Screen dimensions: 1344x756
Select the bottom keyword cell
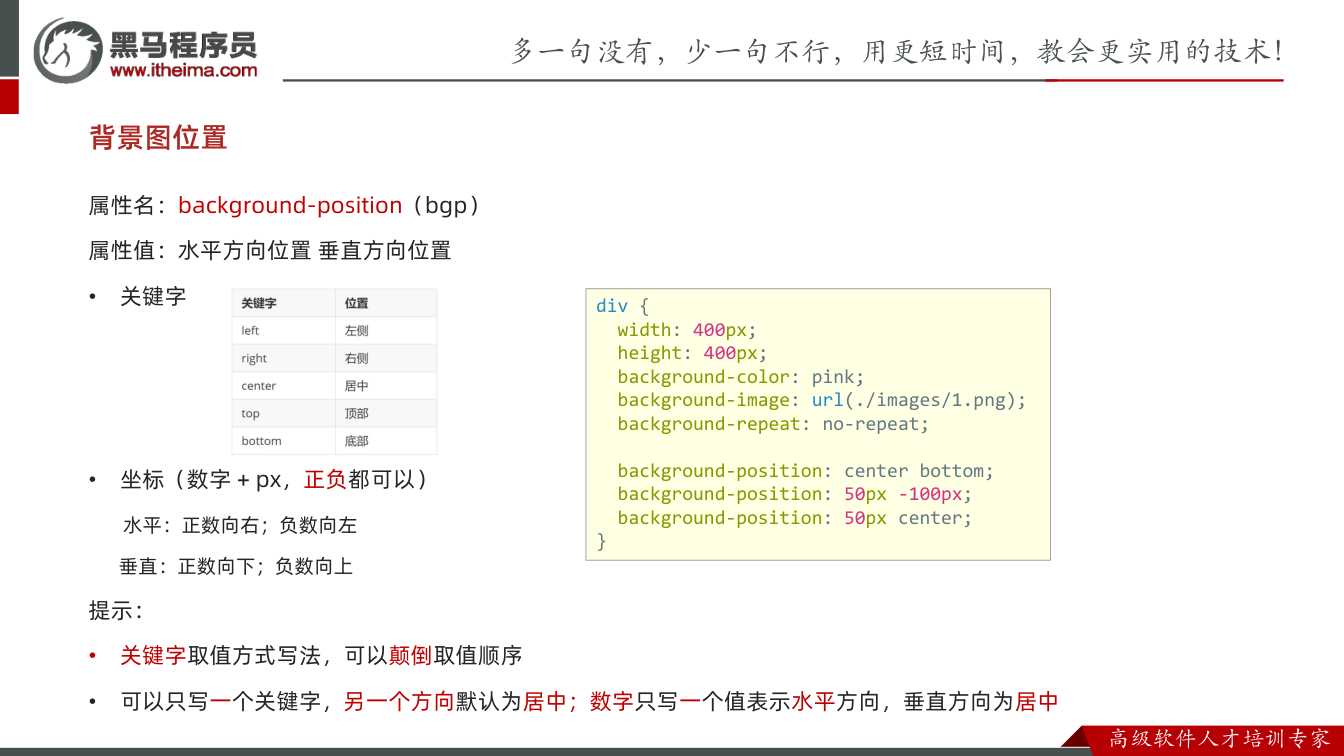[283, 441]
